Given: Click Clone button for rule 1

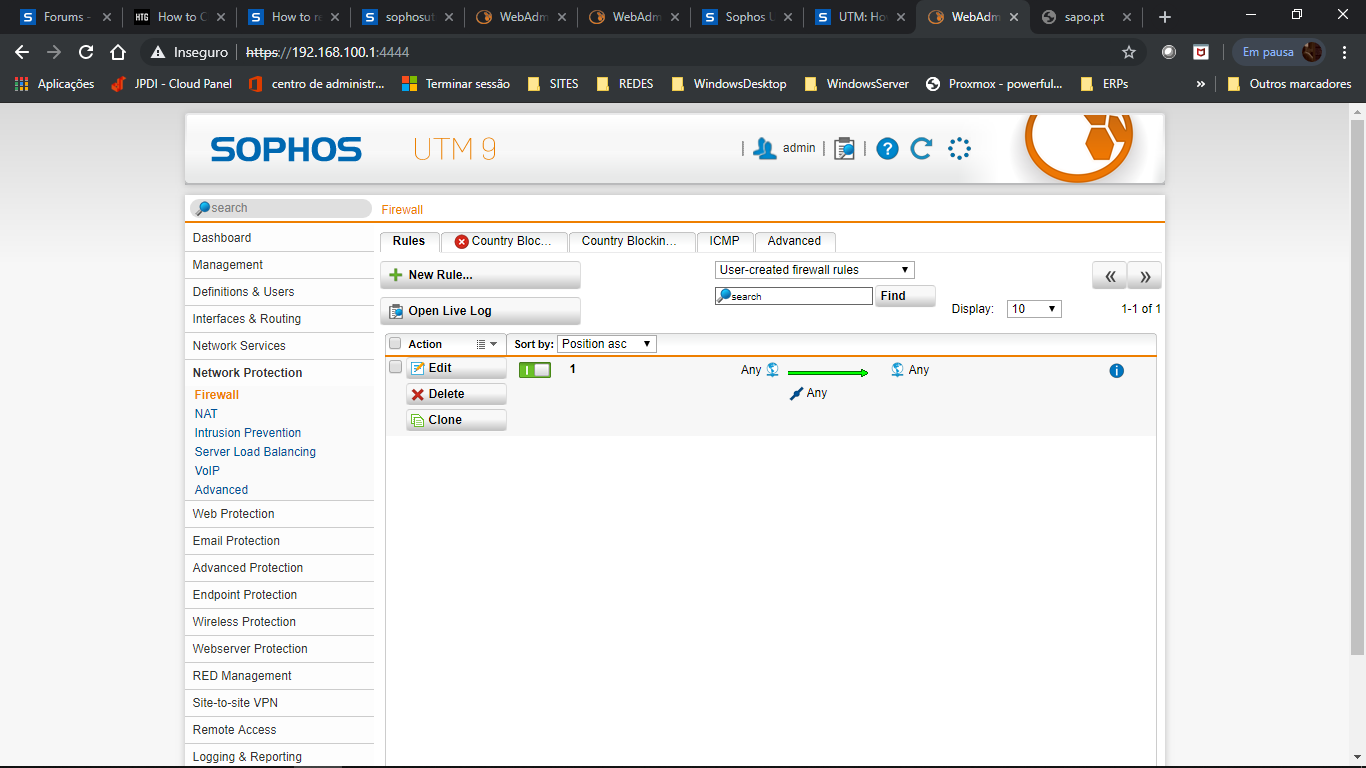Looking at the screenshot, I should click(x=456, y=420).
